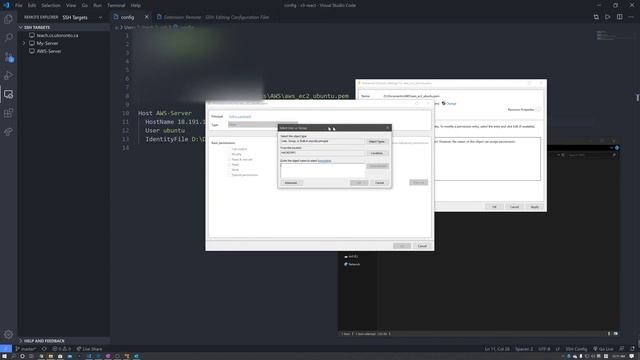Select AWS-Server in SSH targets list
Screen dimensions: 640x360
pyautogui.click(x=49, y=51)
